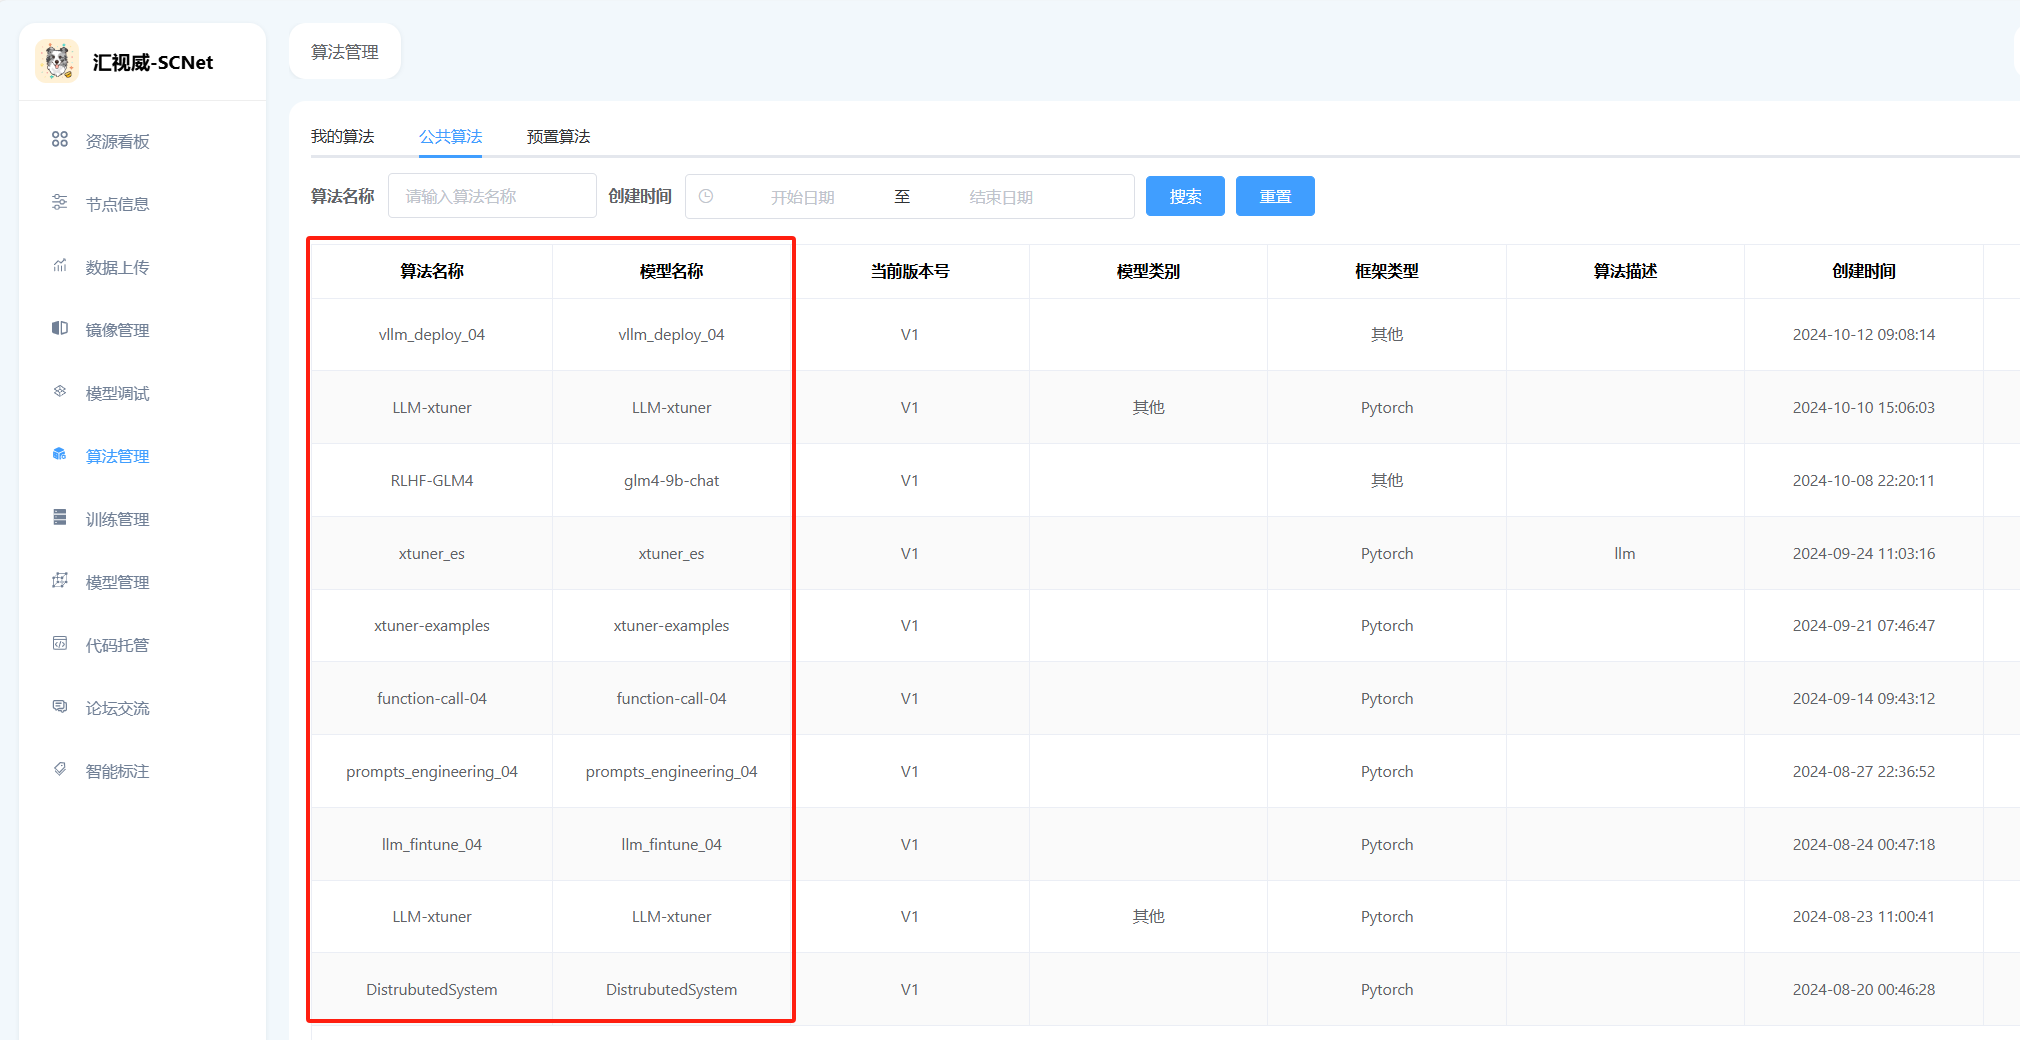Open the 结束日期 date picker field
The width and height of the screenshot is (2020, 1040).
pos(1000,197)
